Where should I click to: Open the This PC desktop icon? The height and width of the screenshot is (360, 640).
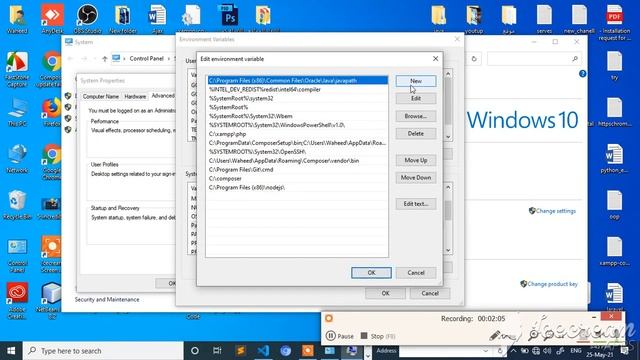(17, 112)
